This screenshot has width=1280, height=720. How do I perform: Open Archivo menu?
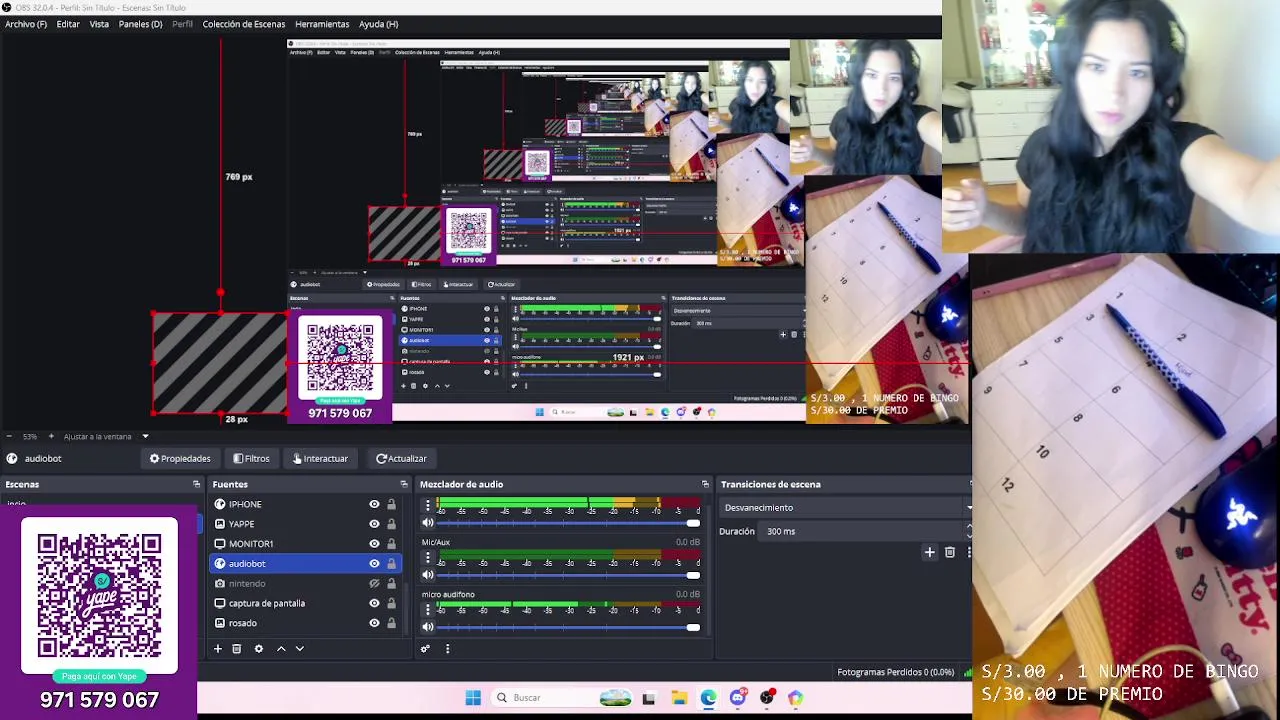(x=26, y=24)
